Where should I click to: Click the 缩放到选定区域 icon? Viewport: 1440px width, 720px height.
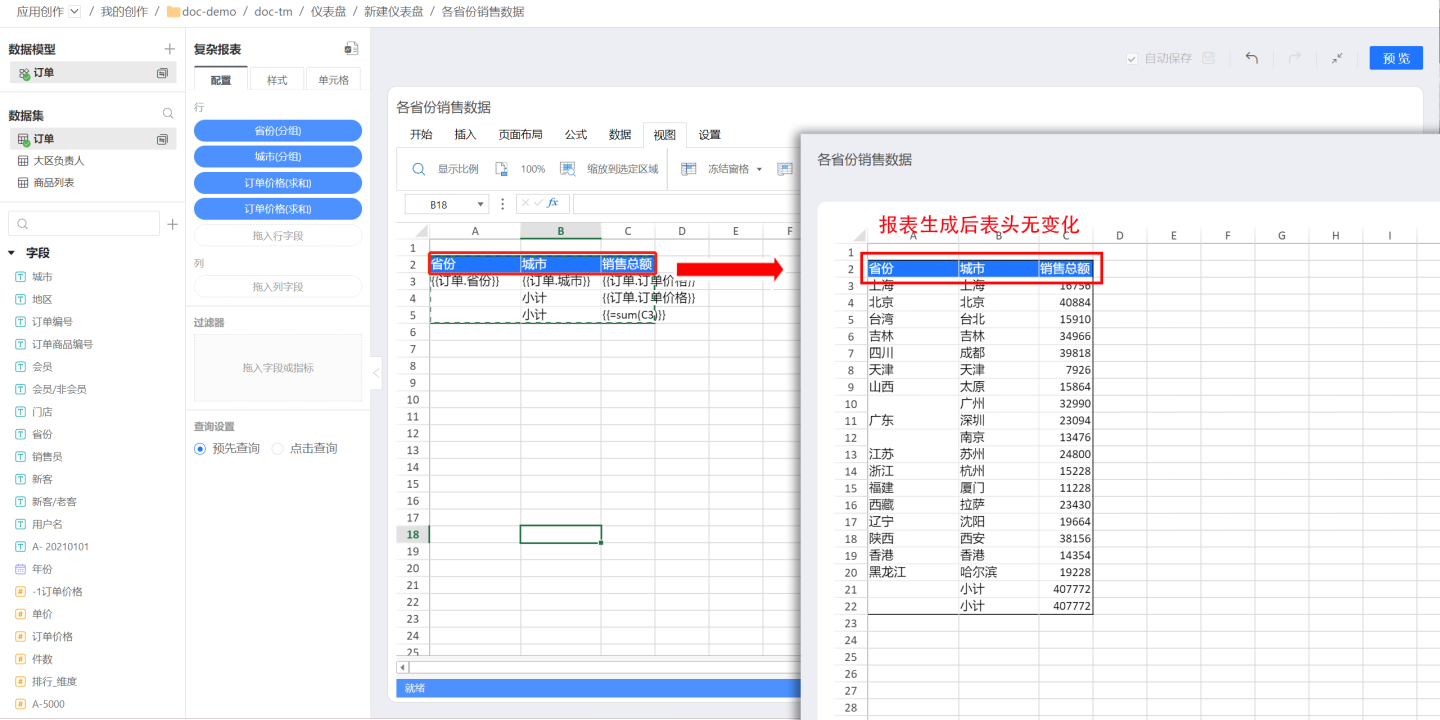click(567, 169)
